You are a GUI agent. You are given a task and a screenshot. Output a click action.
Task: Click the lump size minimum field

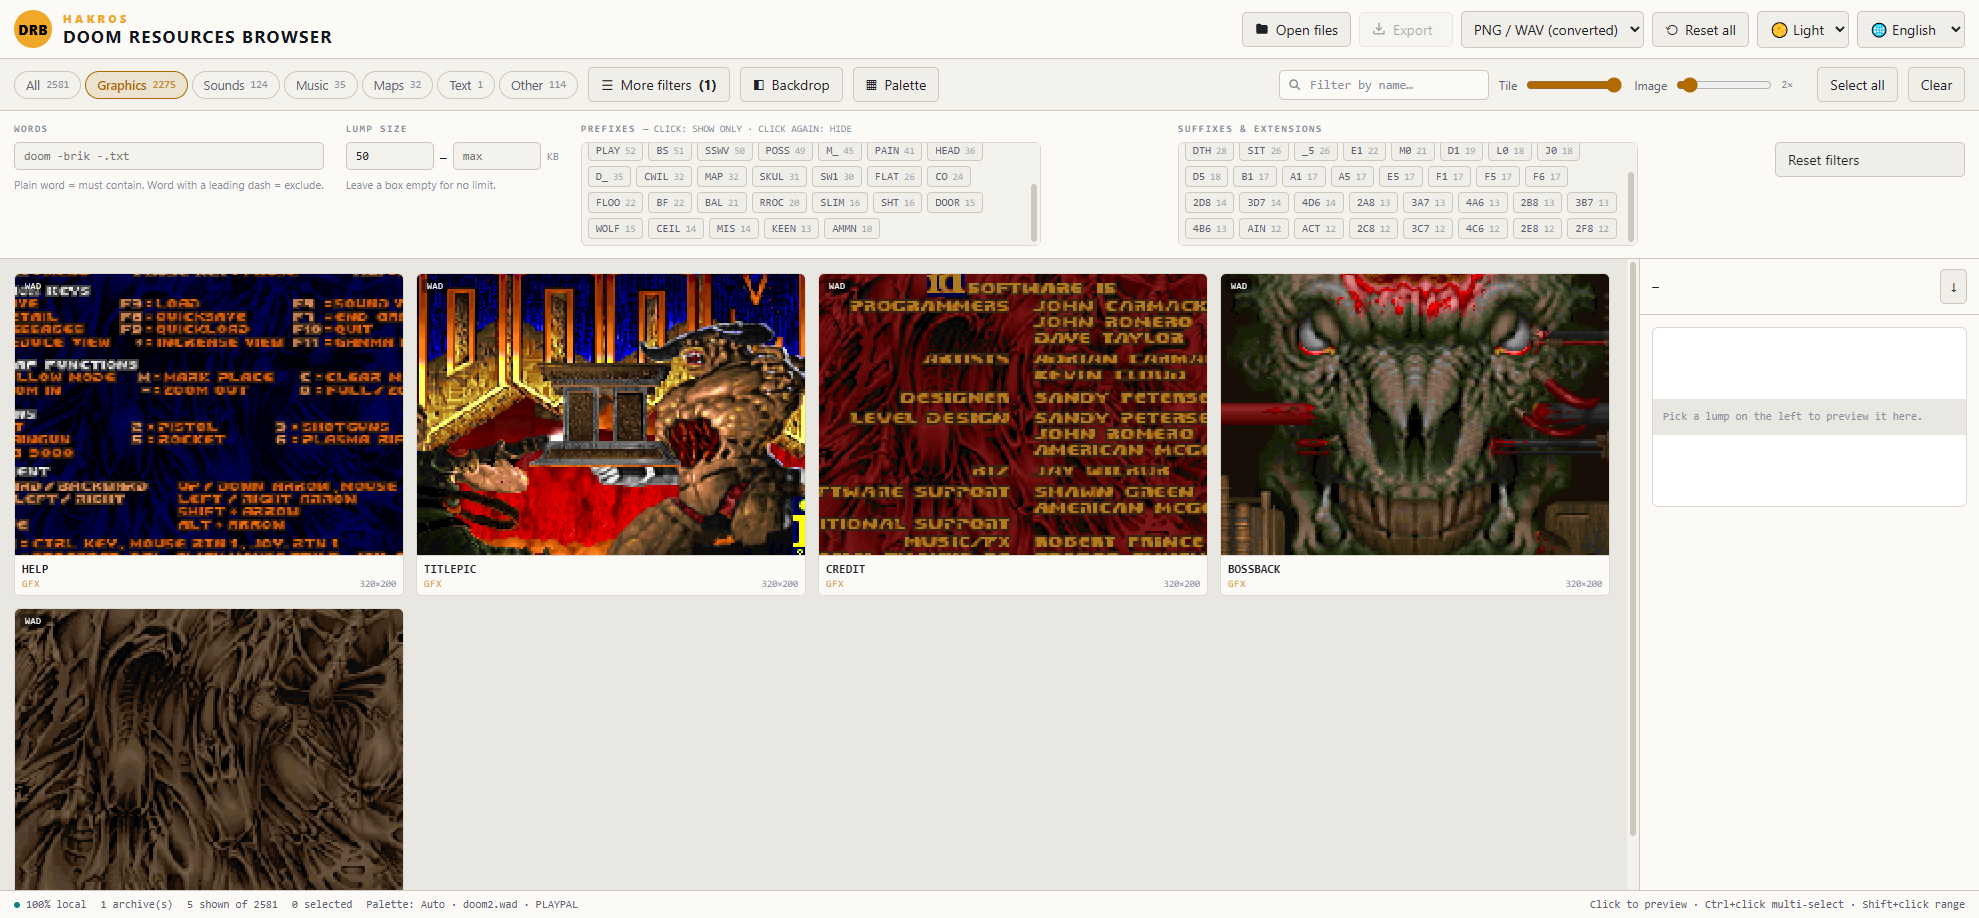(x=390, y=156)
